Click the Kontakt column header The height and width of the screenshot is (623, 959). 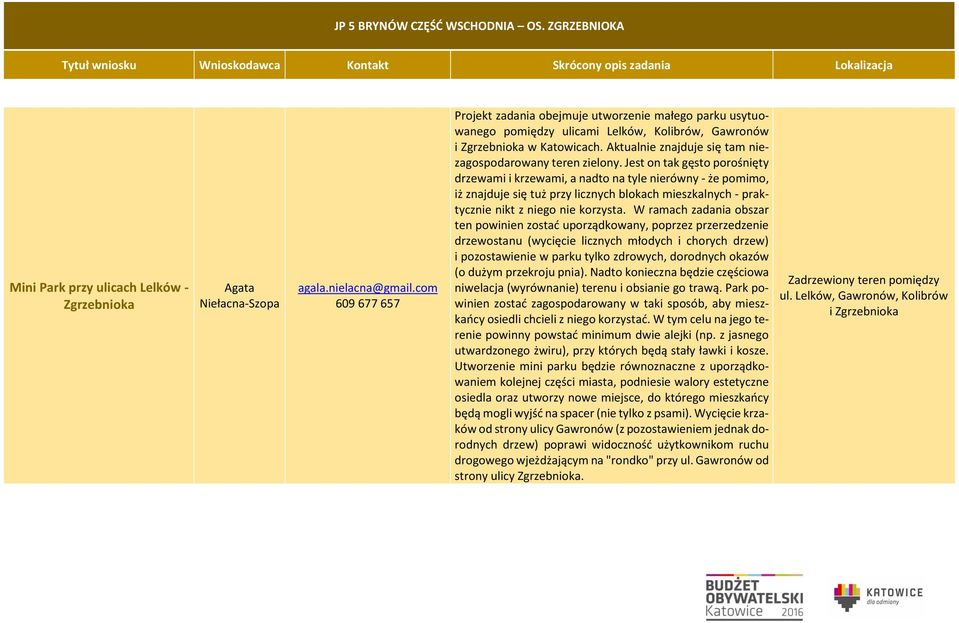pyautogui.click(x=368, y=65)
